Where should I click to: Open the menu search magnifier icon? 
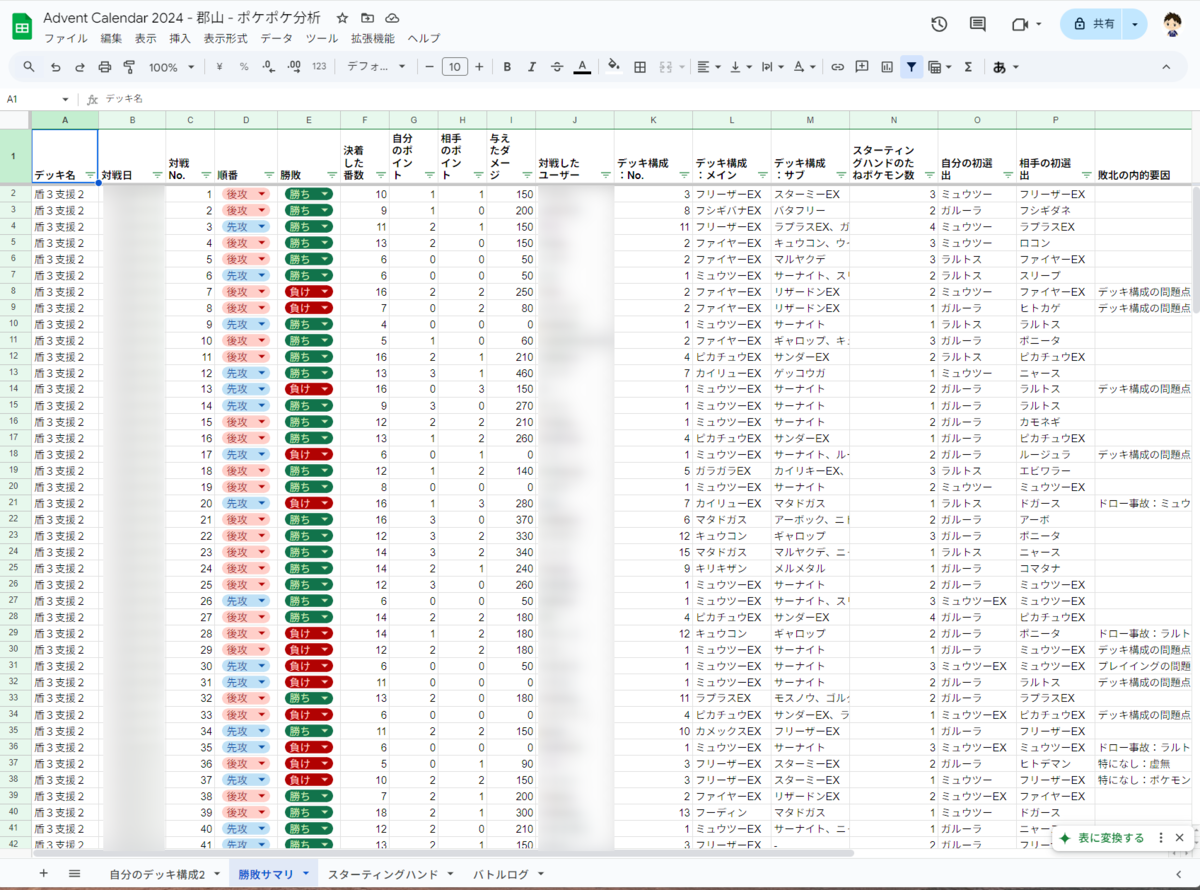pos(29,67)
